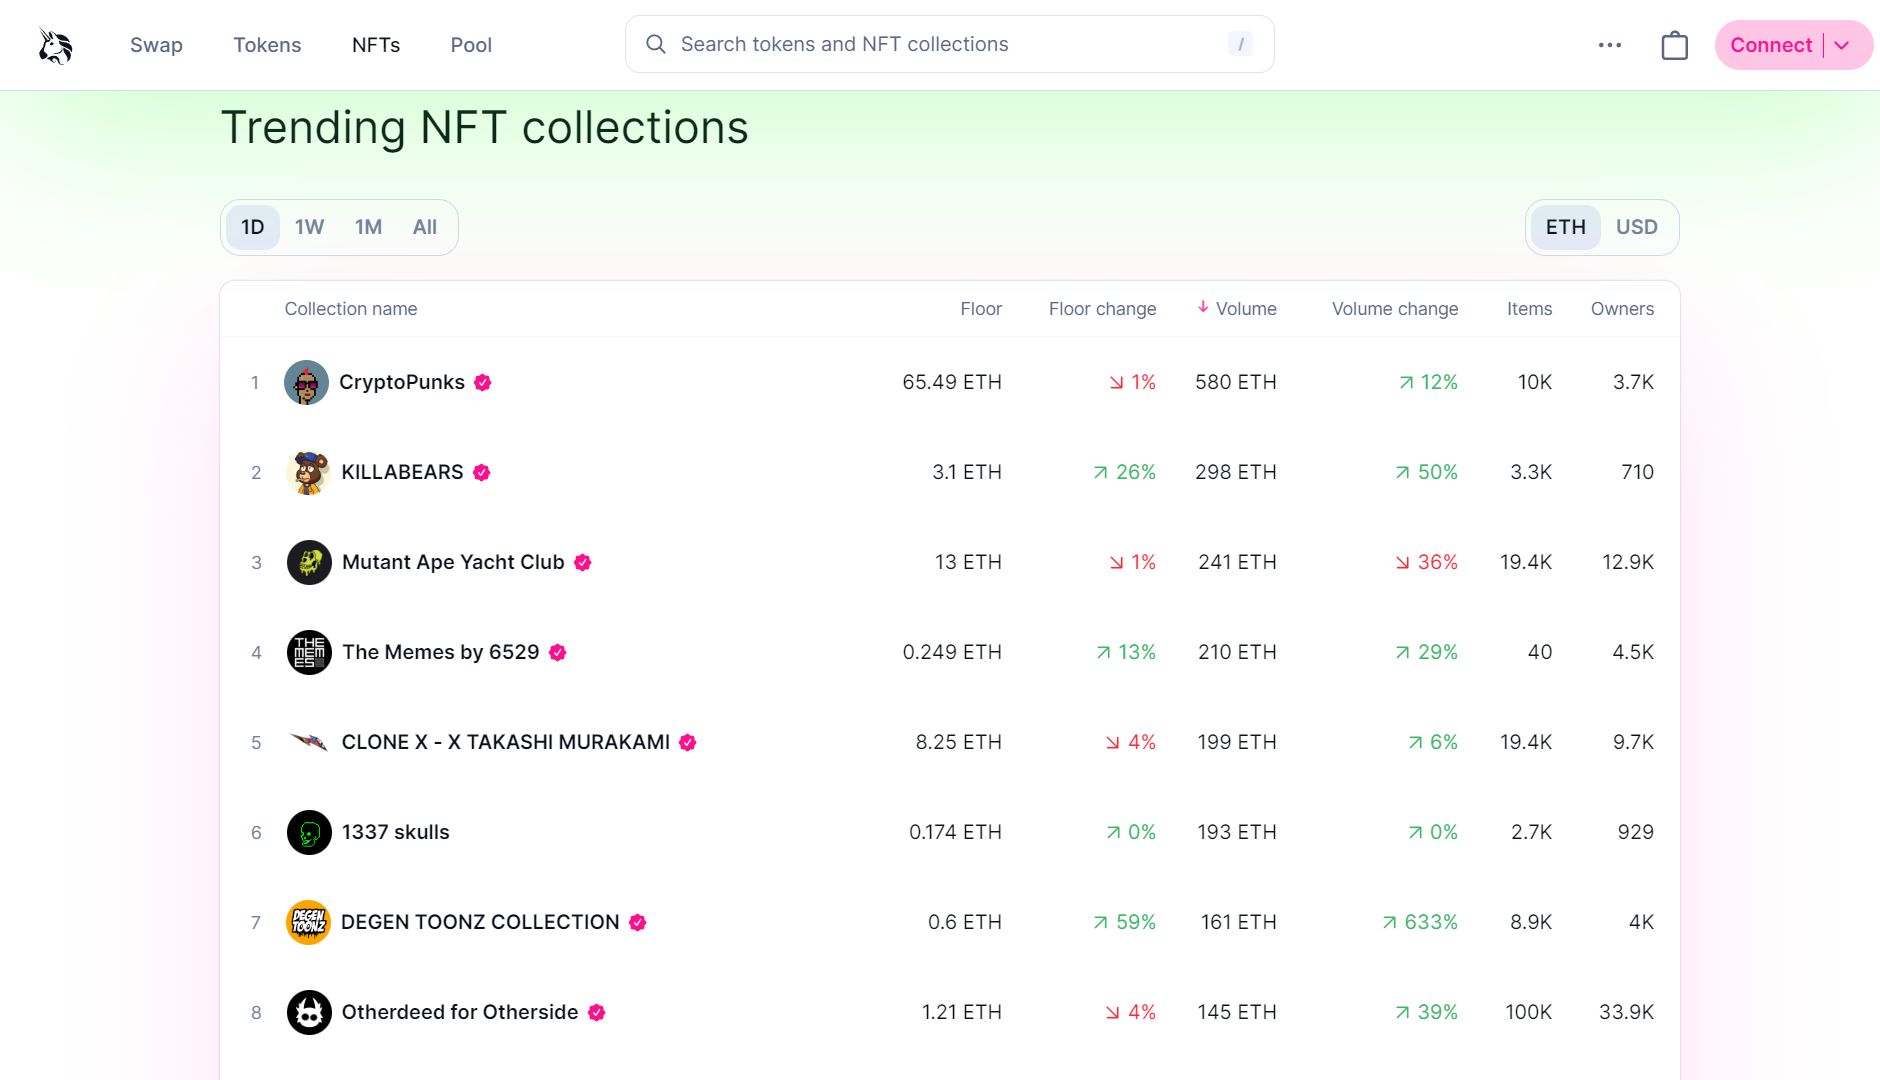Image resolution: width=1880 pixels, height=1080 pixels.
Task: Click Mutant Ape volume change 36%
Action: coord(1426,562)
